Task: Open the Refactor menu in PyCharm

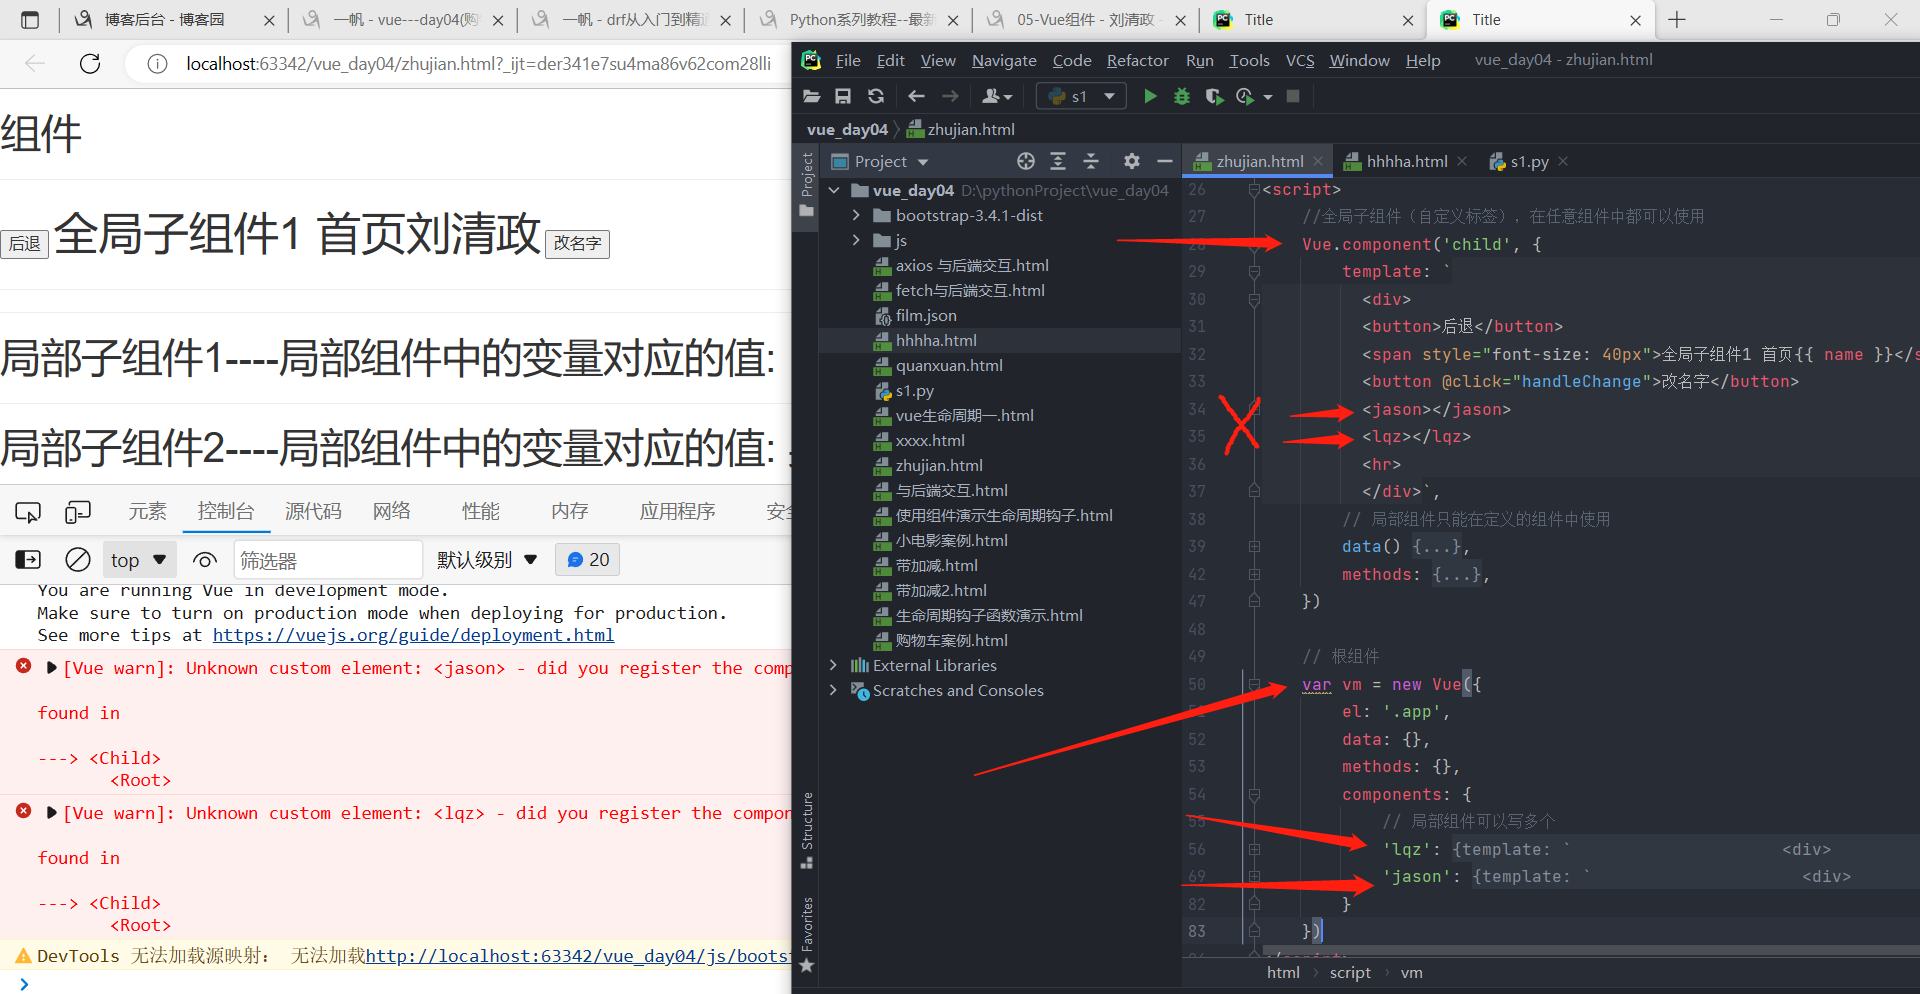Action: point(1137,60)
